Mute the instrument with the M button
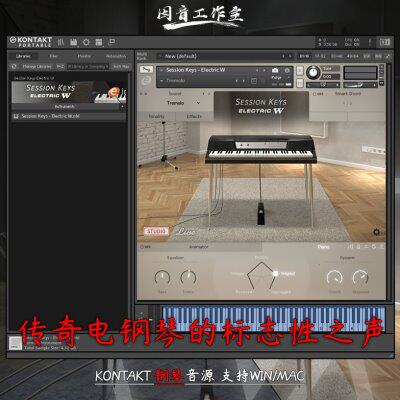Viewport: 400px width, 400px height. click(300, 82)
